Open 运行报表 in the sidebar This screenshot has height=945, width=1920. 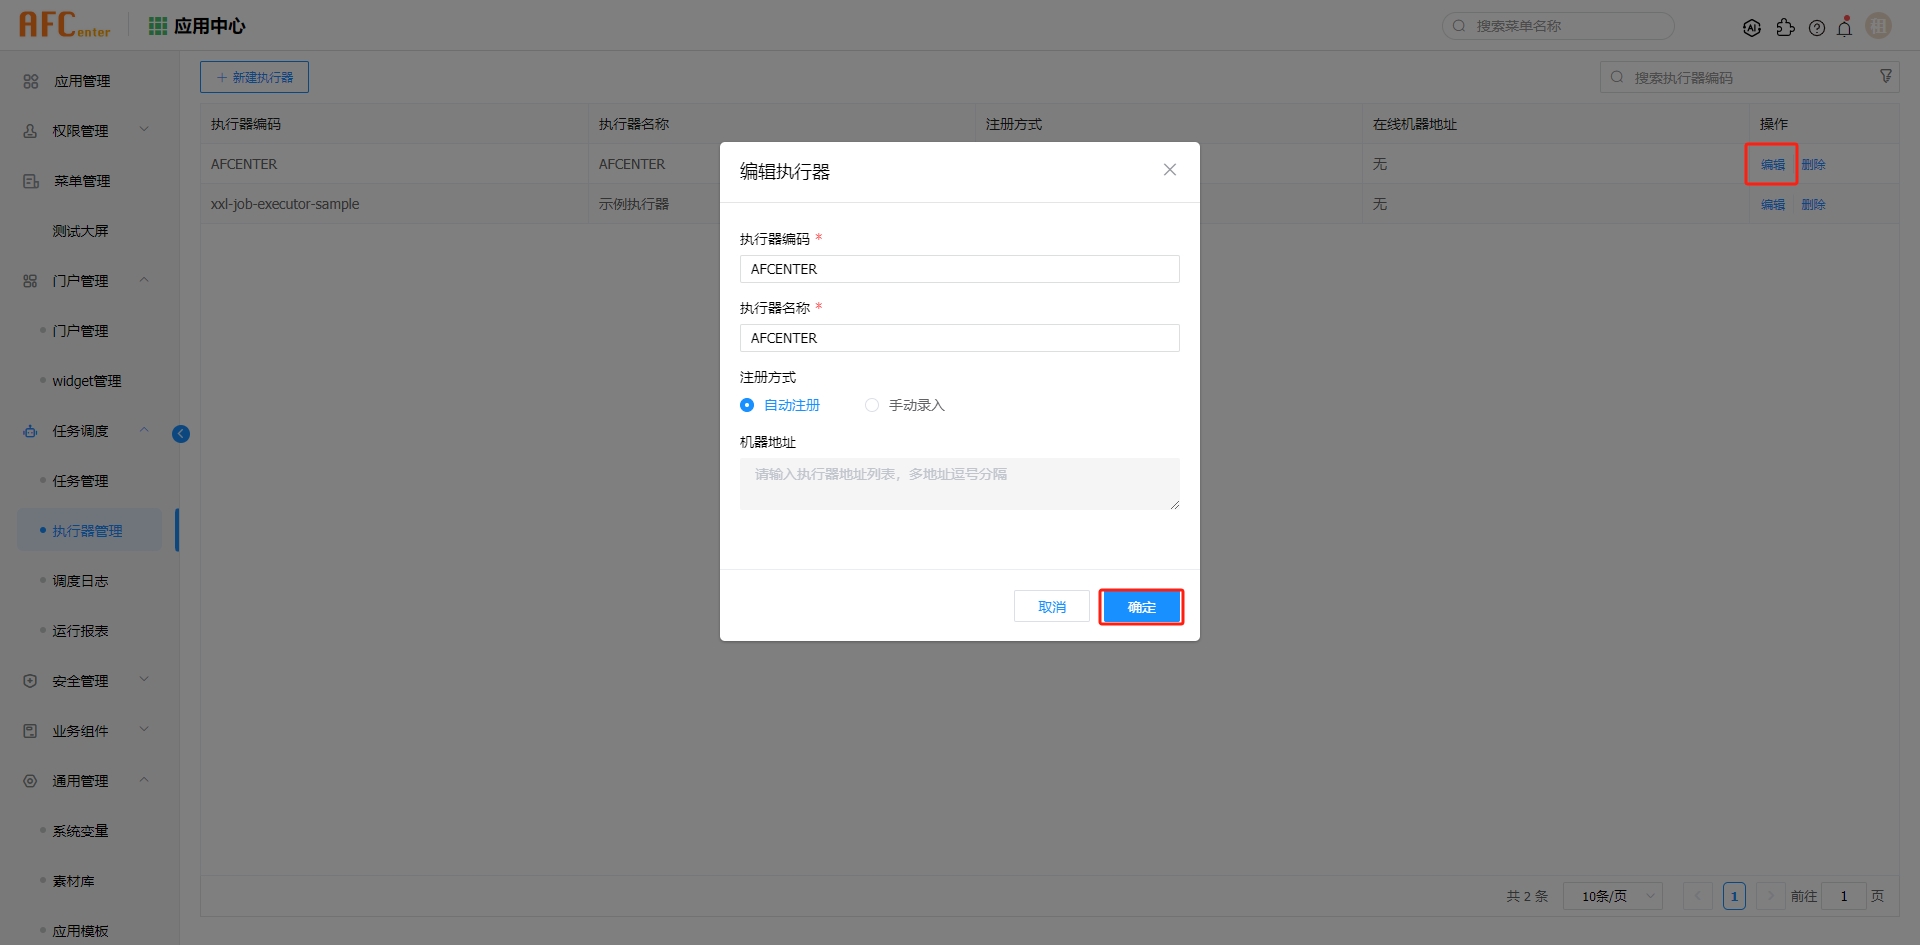pyautogui.click(x=81, y=631)
